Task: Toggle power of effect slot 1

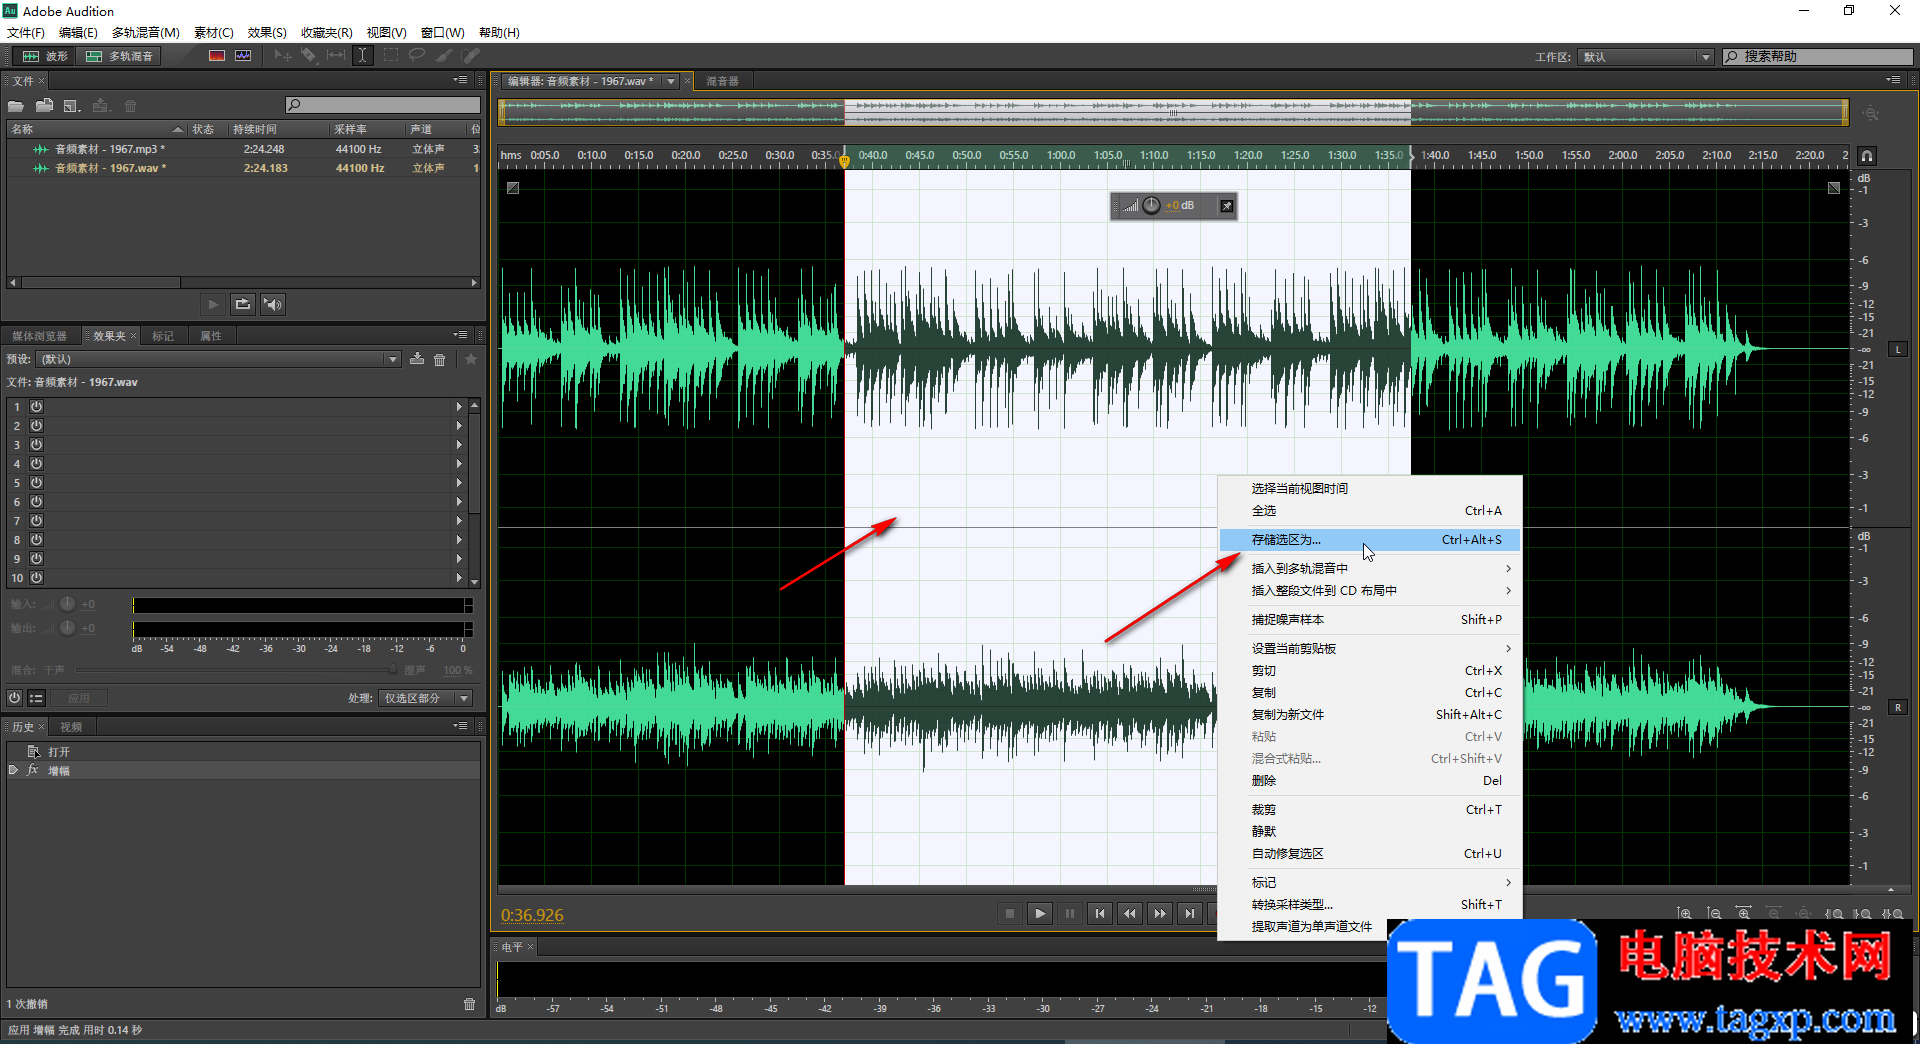Action: 36,407
